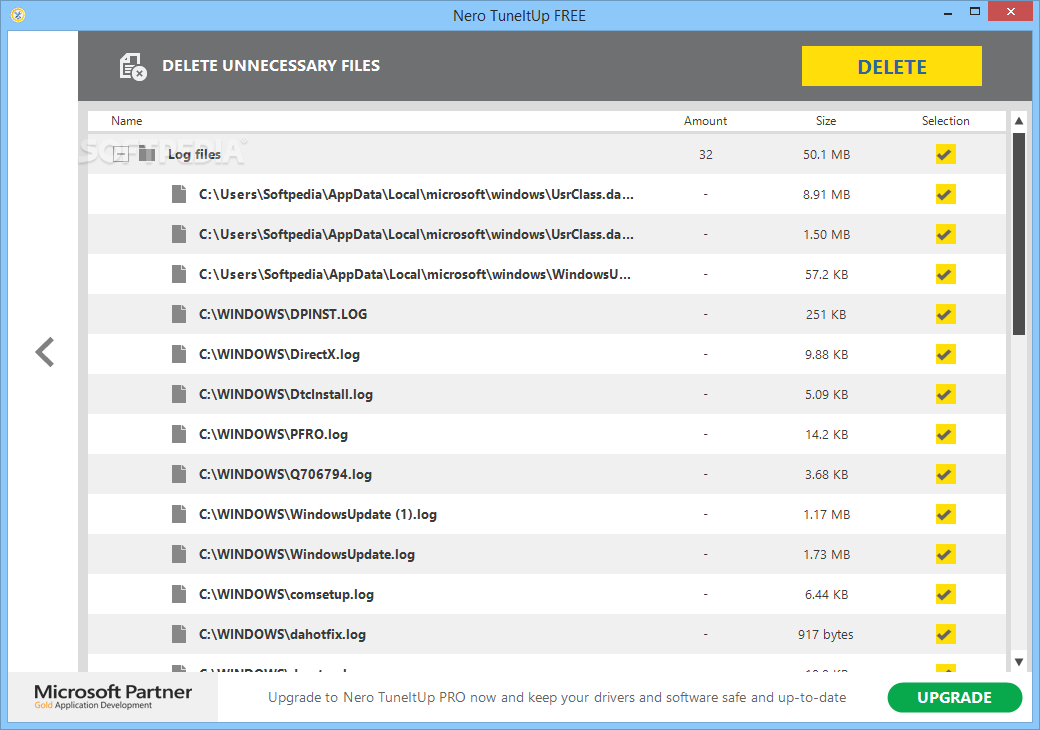Click the Selection column header
1040x730 pixels.
tap(945, 121)
